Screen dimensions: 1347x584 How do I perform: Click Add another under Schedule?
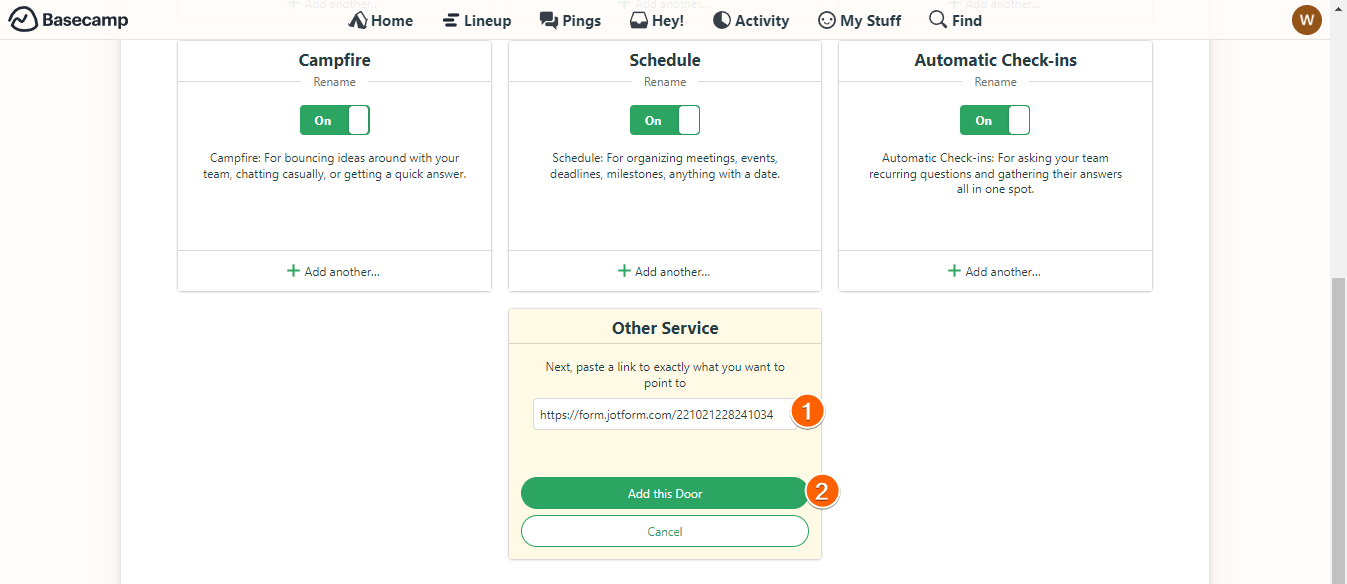(664, 271)
